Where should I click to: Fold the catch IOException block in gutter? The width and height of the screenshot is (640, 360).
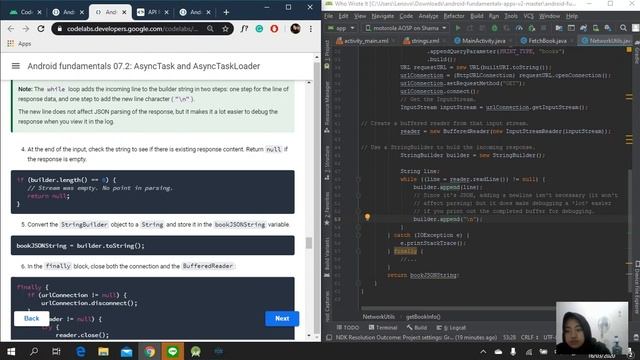pos(358,235)
